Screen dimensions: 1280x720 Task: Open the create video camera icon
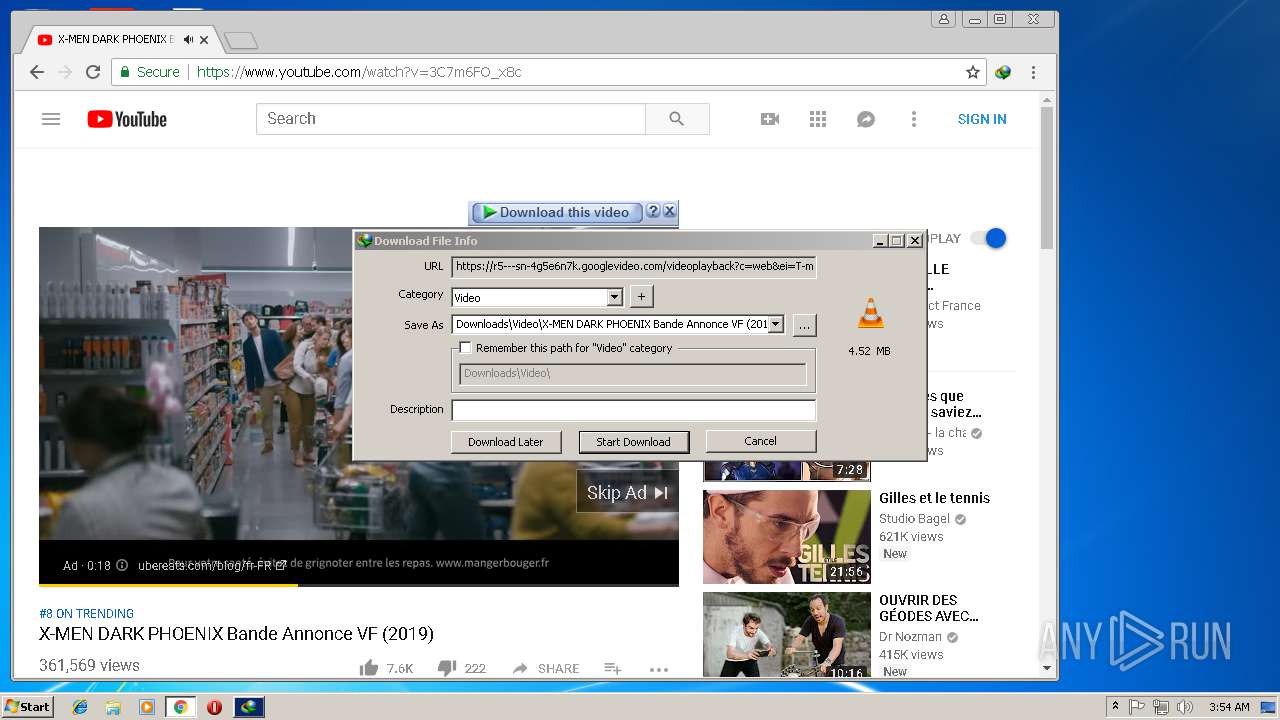[x=770, y=119]
